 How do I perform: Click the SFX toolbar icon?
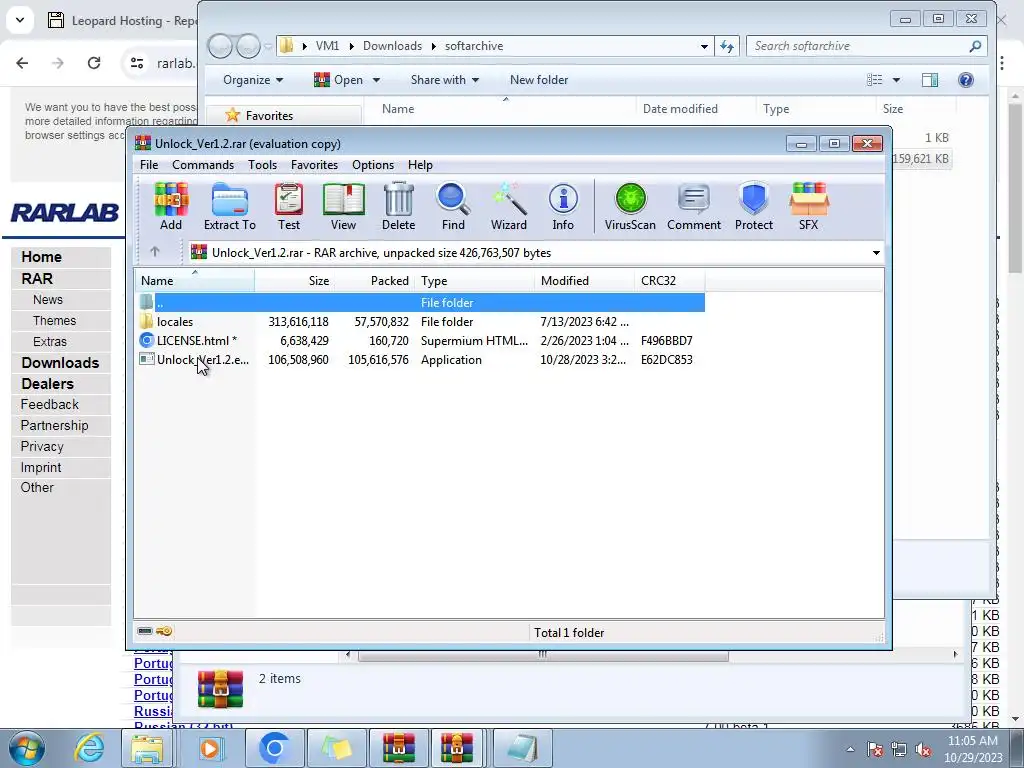pyautogui.click(x=808, y=207)
